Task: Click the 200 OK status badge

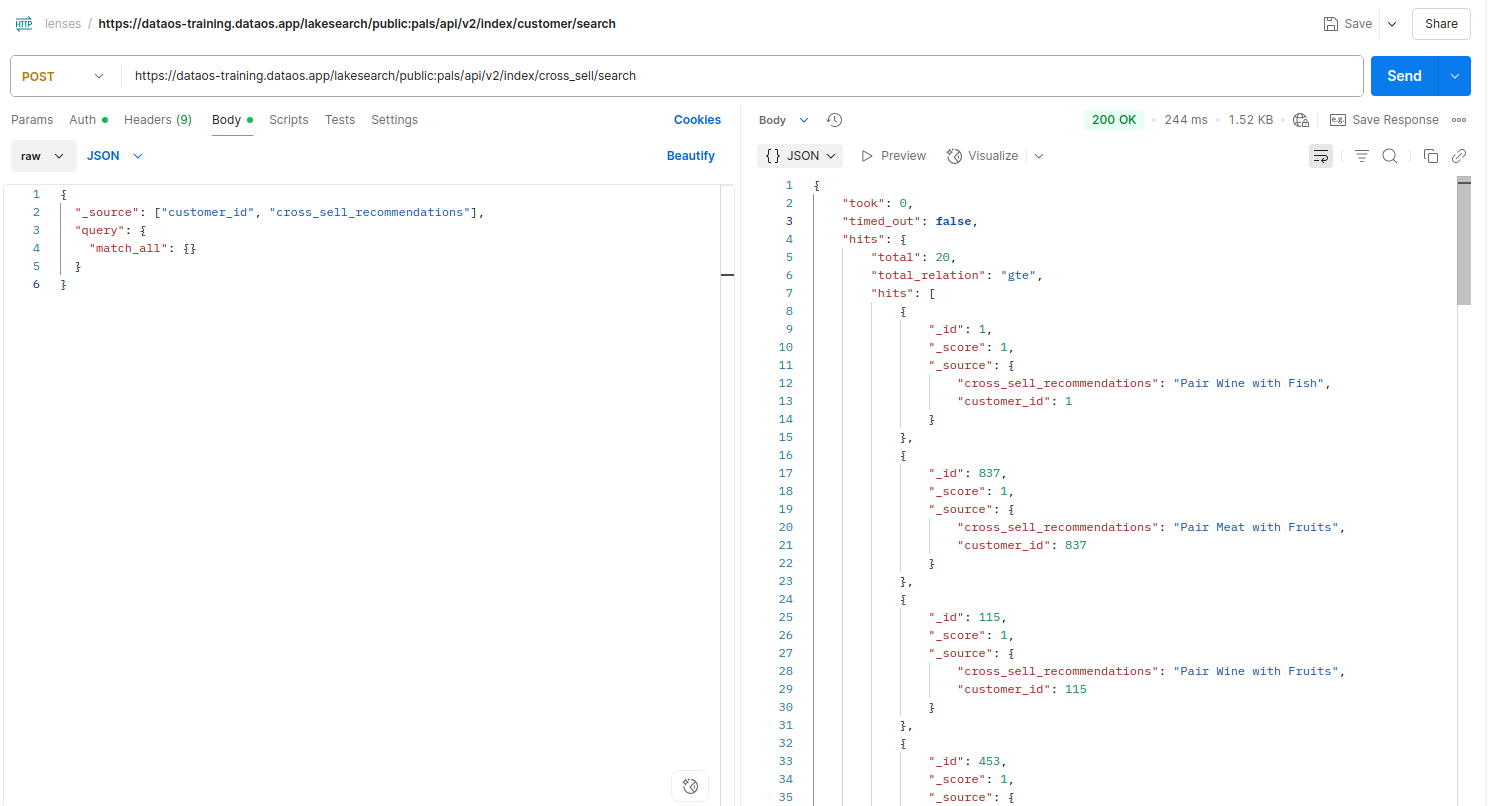Action: coord(1114,120)
